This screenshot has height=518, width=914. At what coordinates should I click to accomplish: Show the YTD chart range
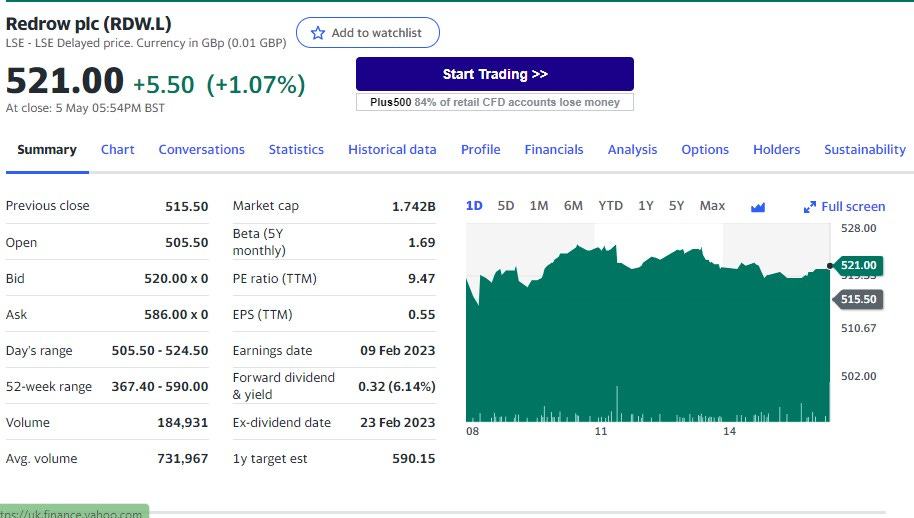611,206
